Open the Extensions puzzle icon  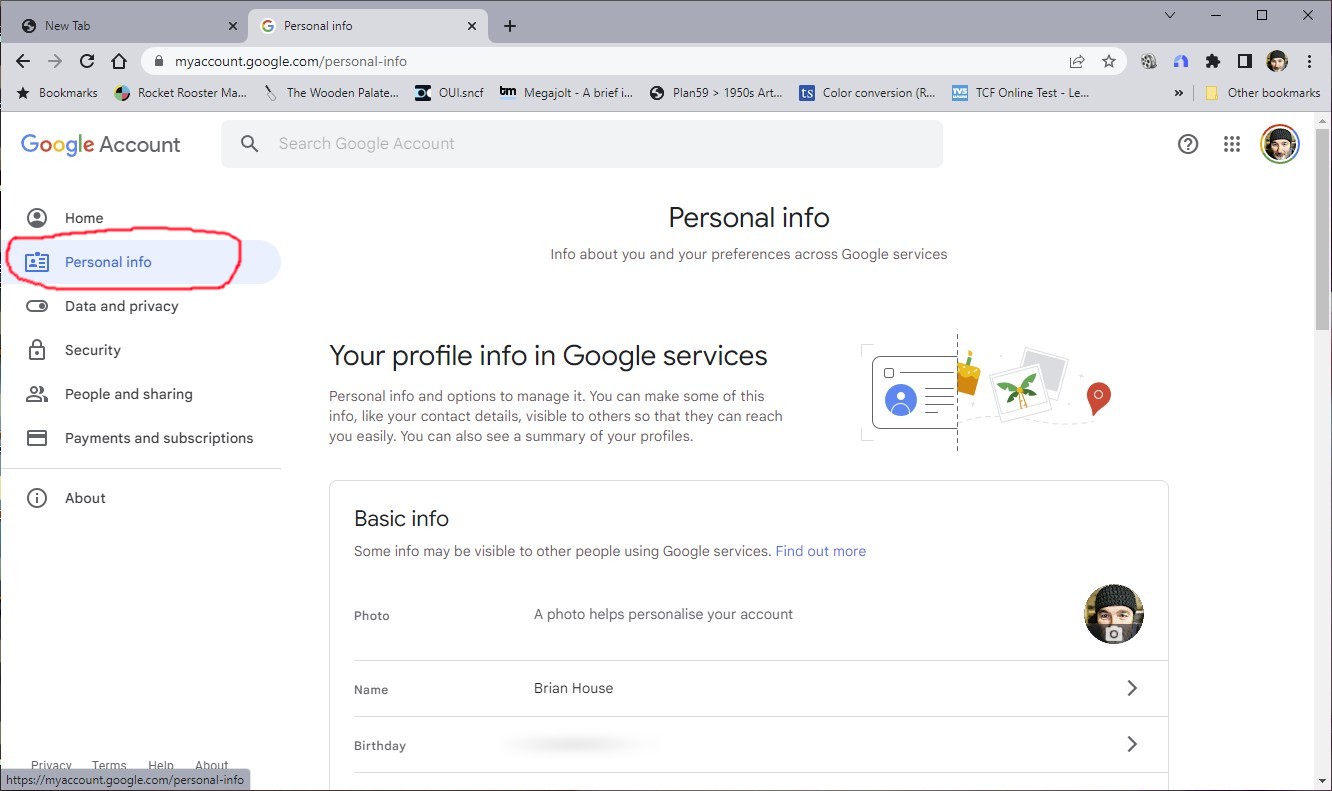[1213, 61]
